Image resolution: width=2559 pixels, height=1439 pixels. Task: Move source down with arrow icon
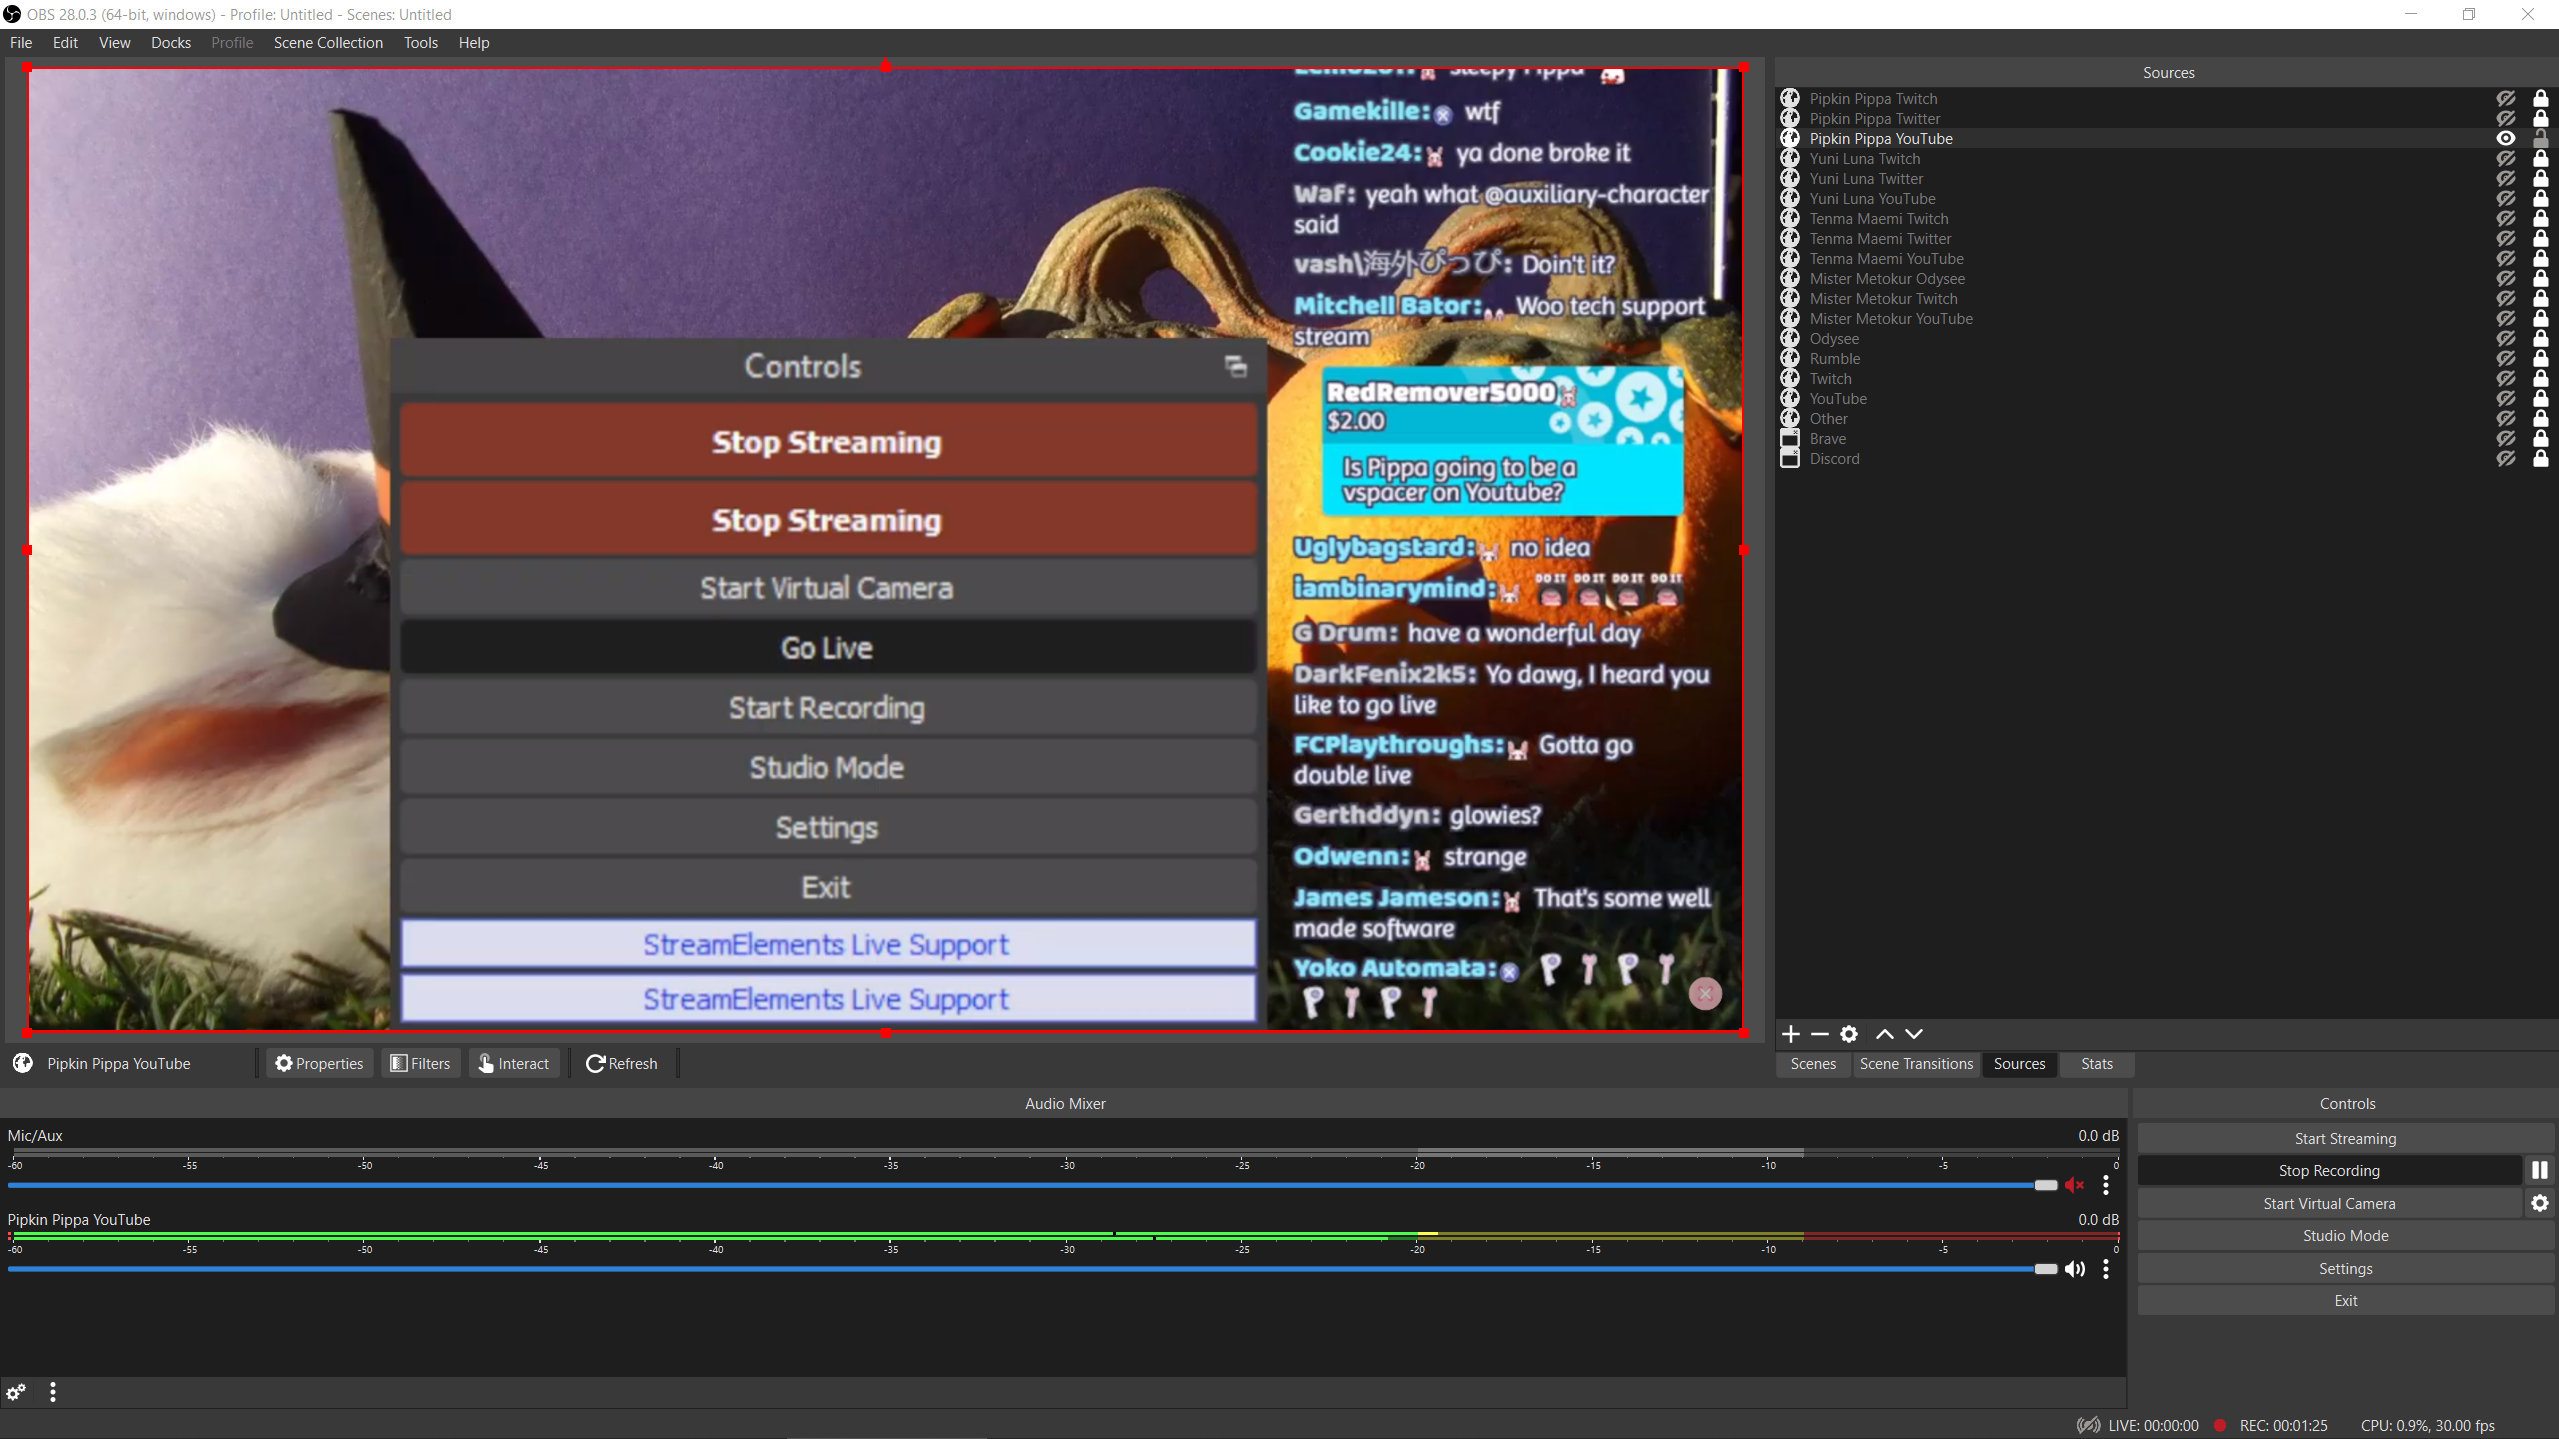(1914, 1034)
